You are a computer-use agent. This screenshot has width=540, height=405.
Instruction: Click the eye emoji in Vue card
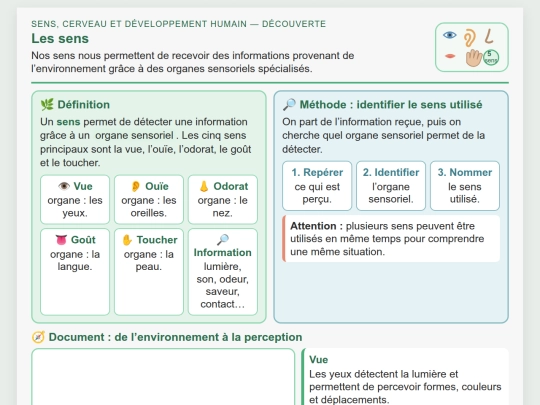[64, 186]
